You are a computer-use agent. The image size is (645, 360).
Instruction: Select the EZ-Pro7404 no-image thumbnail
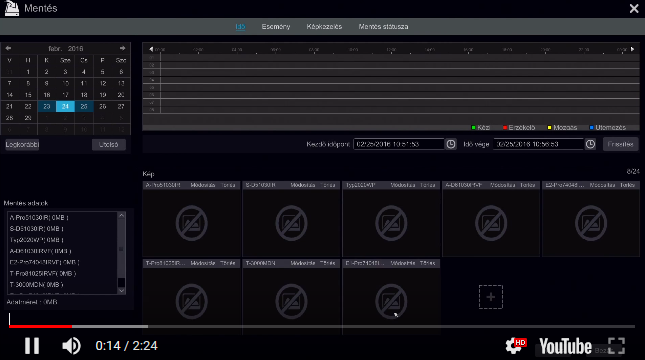(x=591, y=223)
